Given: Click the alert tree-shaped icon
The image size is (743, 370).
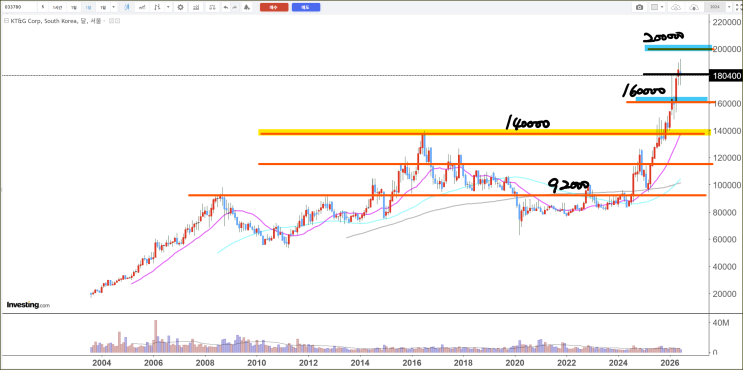Looking at the screenshot, I should [246, 7].
